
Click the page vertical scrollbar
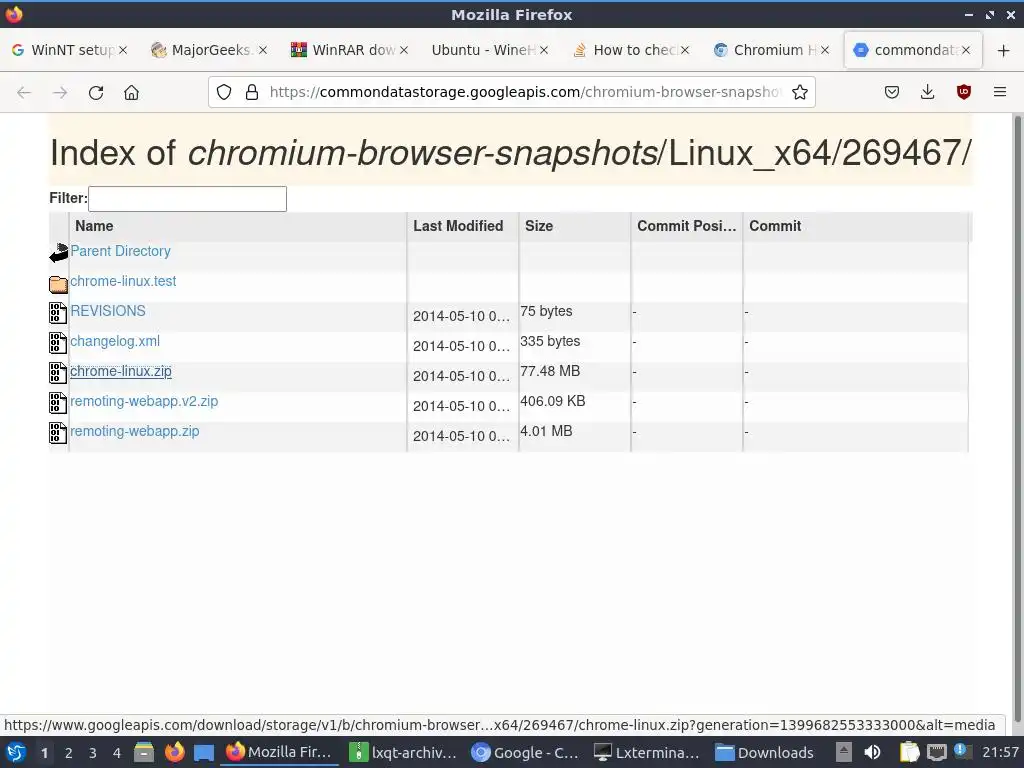coord(1017,418)
